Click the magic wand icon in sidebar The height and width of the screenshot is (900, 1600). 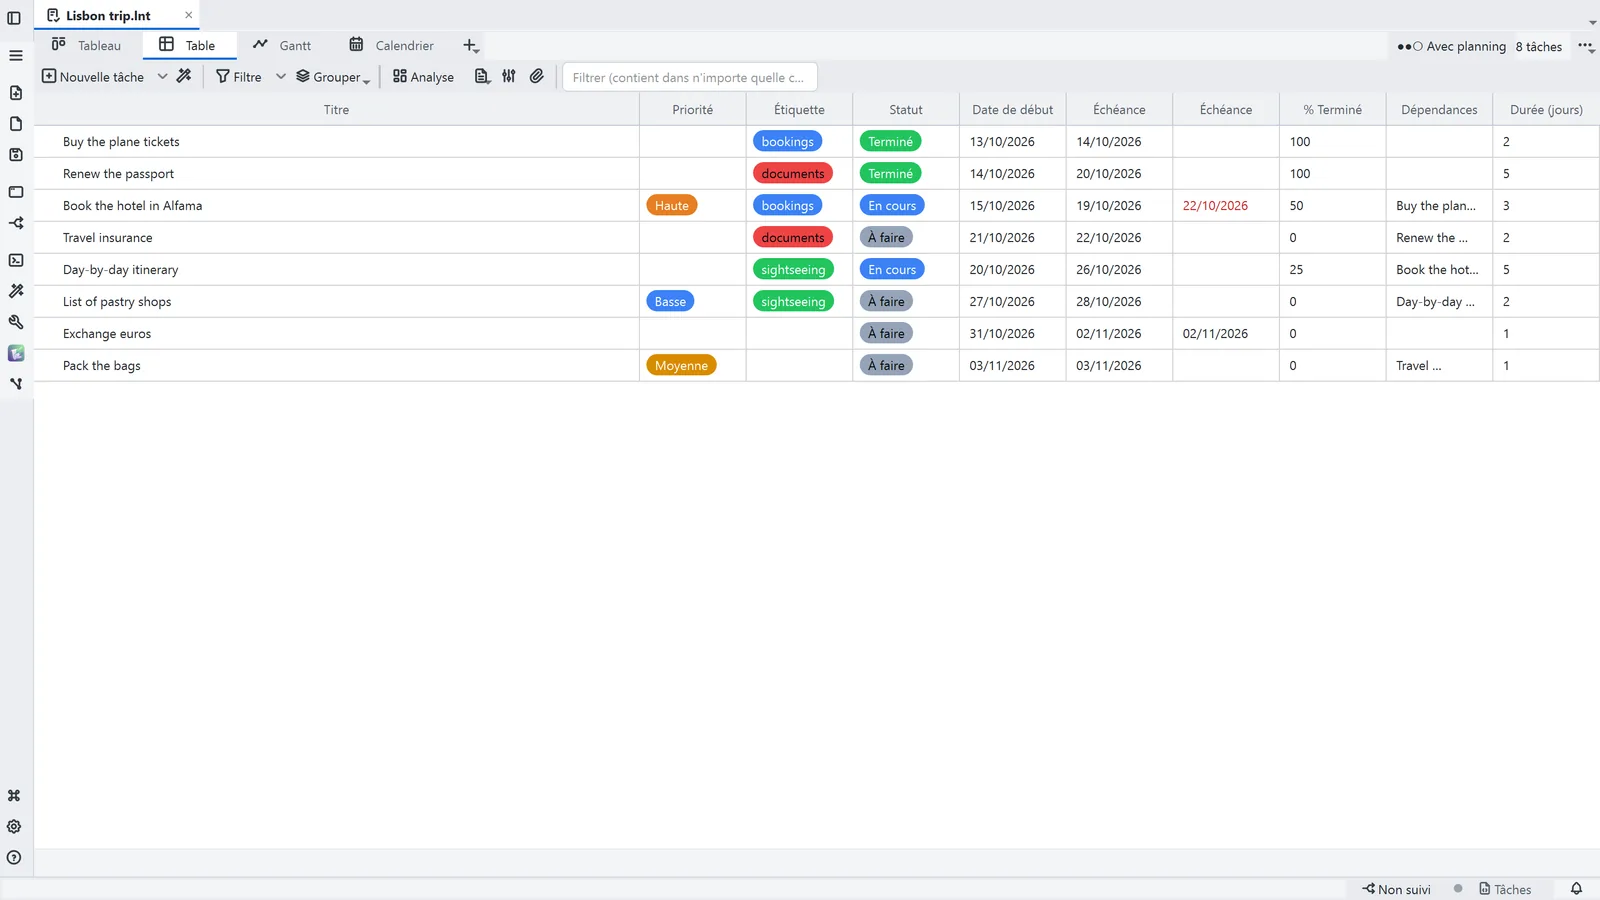click(16, 291)
